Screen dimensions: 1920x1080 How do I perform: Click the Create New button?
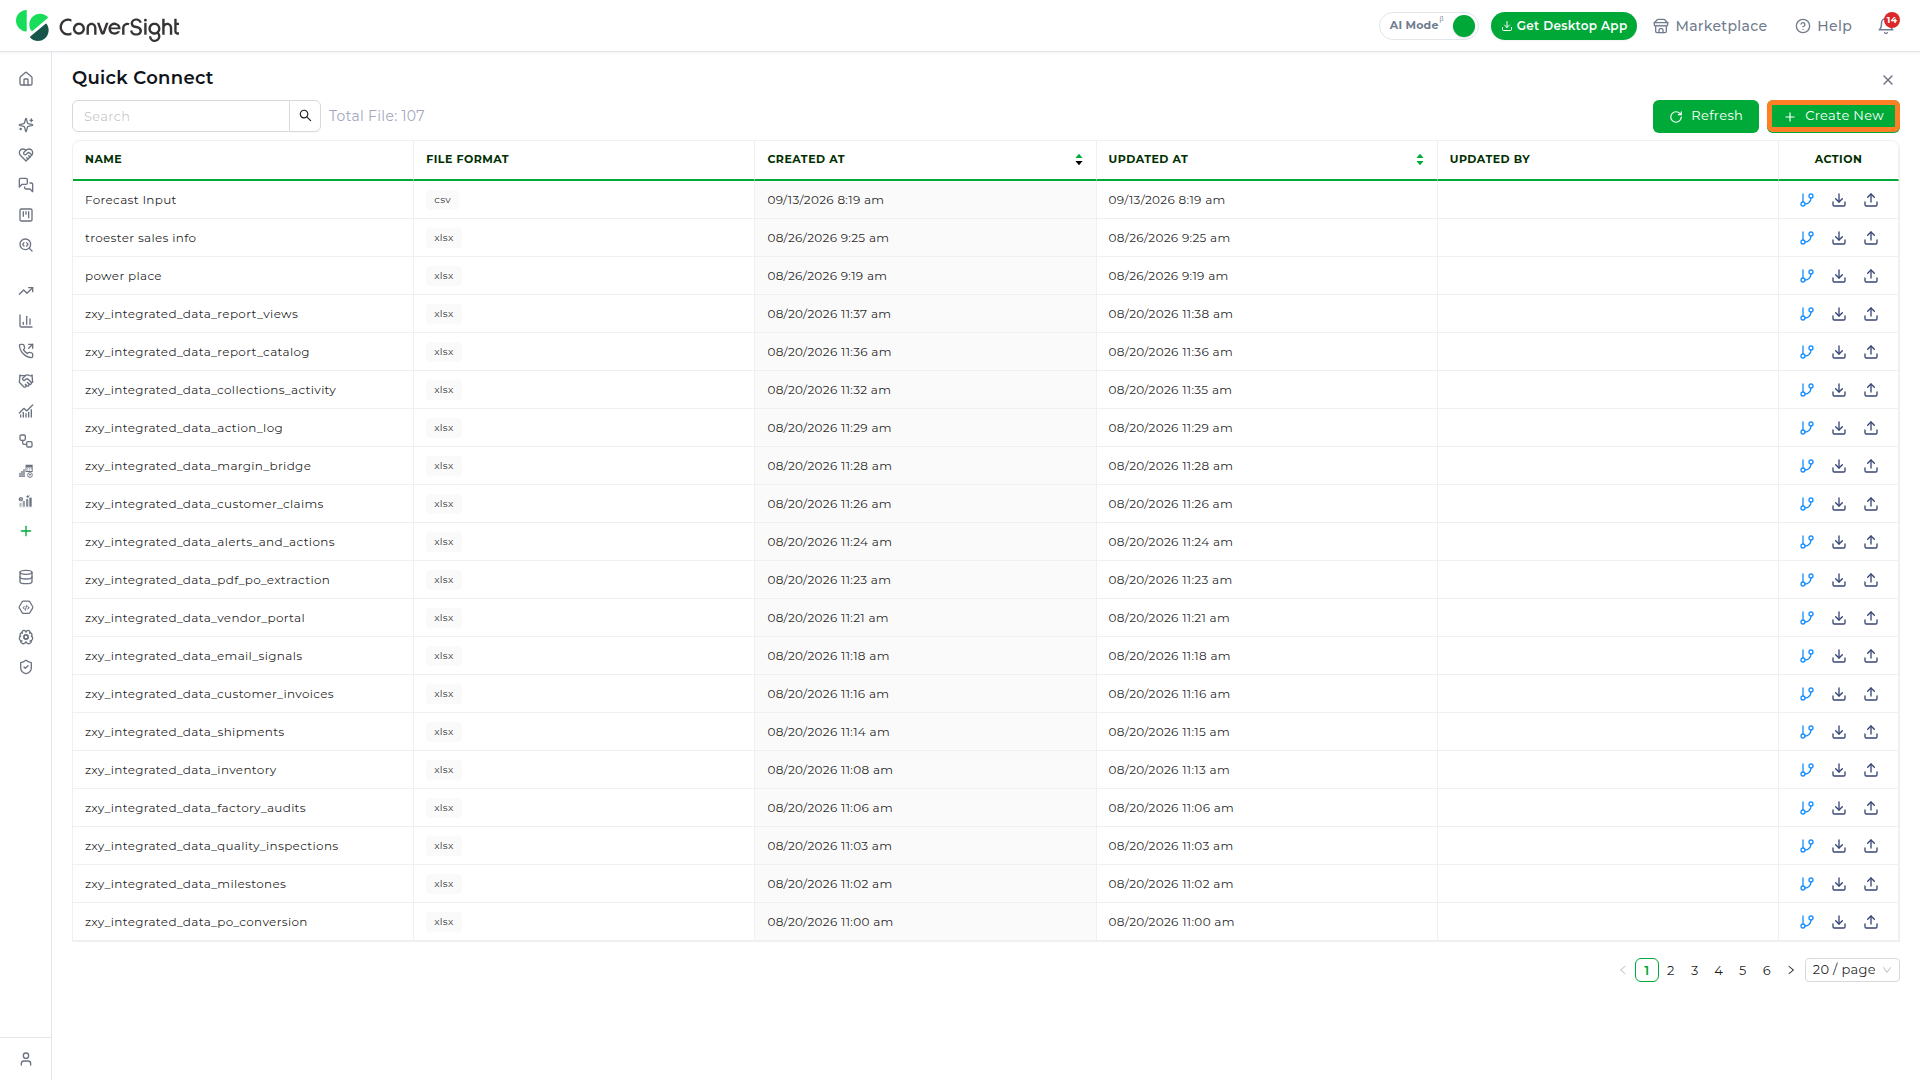point(1833,116)
